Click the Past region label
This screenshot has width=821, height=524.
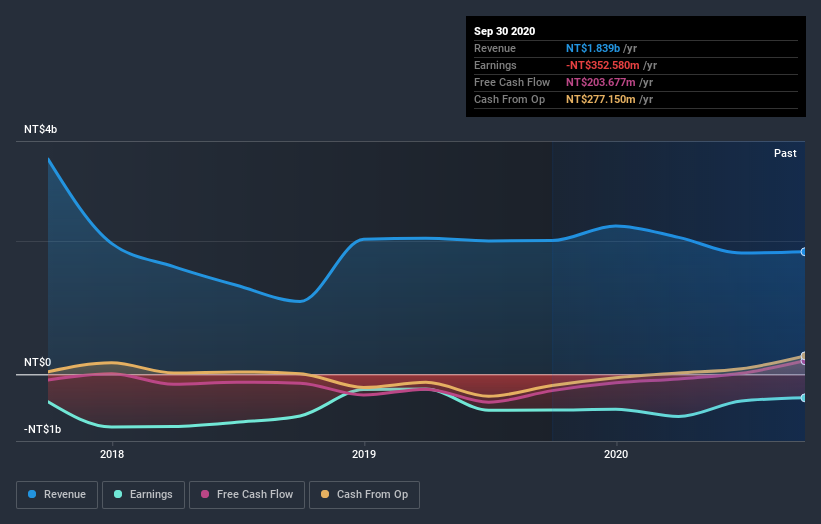pos(785,153)
